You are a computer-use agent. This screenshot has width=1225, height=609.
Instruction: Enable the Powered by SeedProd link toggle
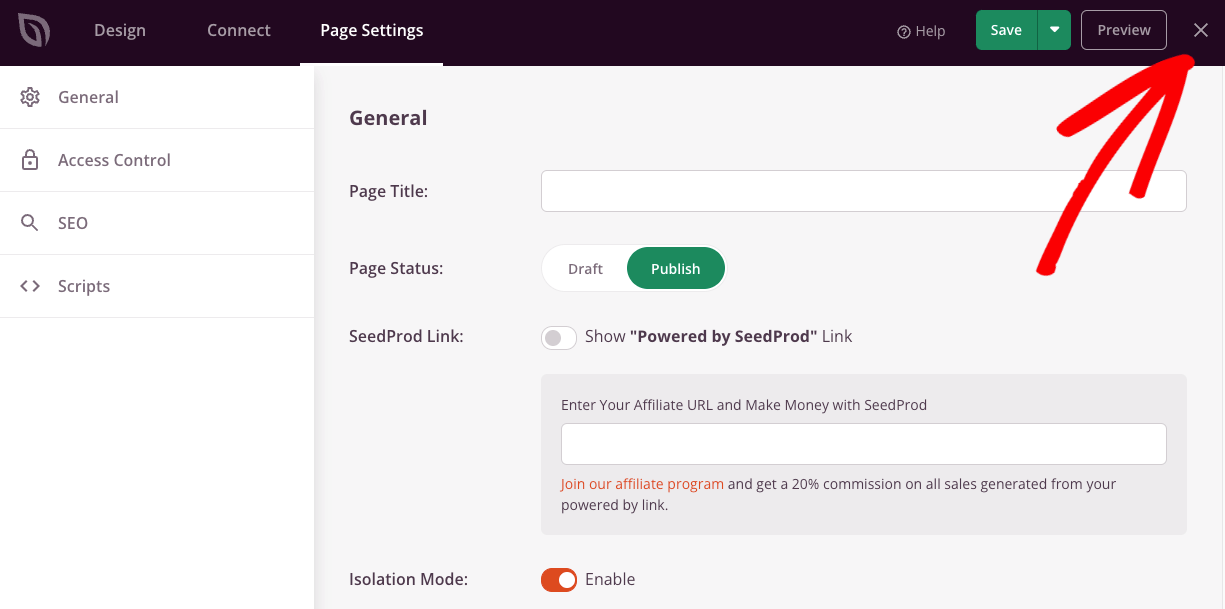tap(558, 336)
